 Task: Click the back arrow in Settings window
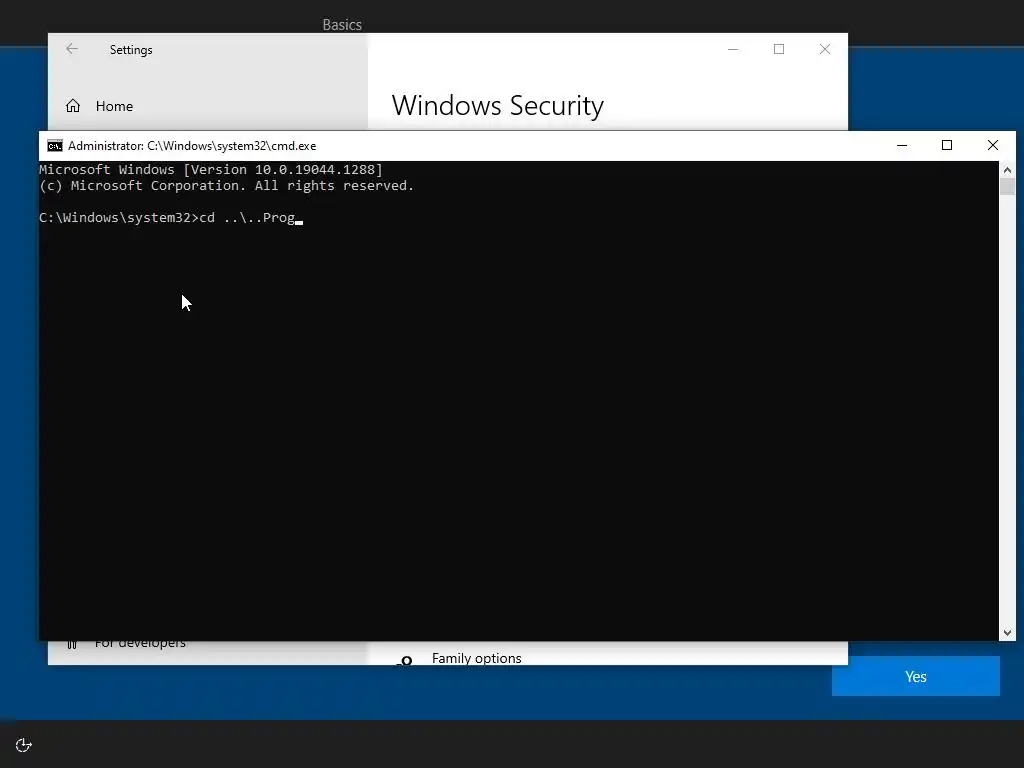pos(72,49)
